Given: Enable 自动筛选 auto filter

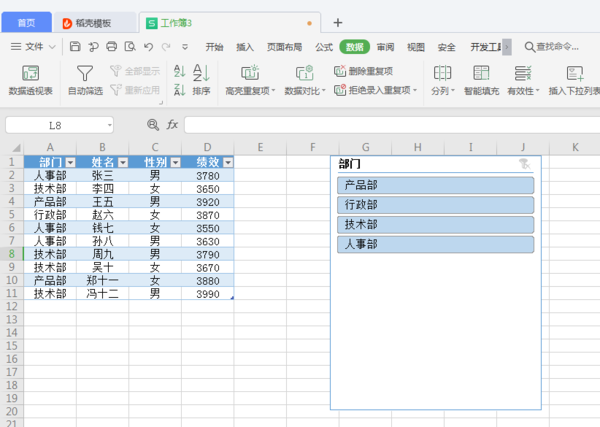Looking at the screenshot, I should (85, 80).
